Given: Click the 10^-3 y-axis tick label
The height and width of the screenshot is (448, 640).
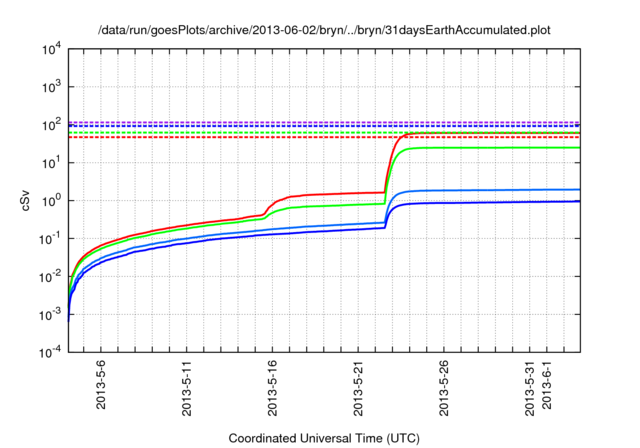Looking at the screenshot, I should 49,315.
